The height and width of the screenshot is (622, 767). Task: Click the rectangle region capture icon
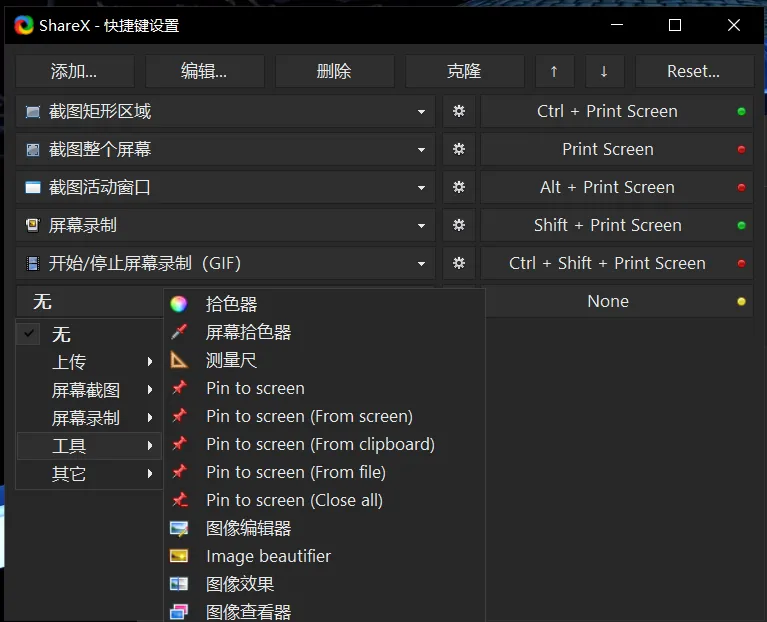tap(33, 112)
